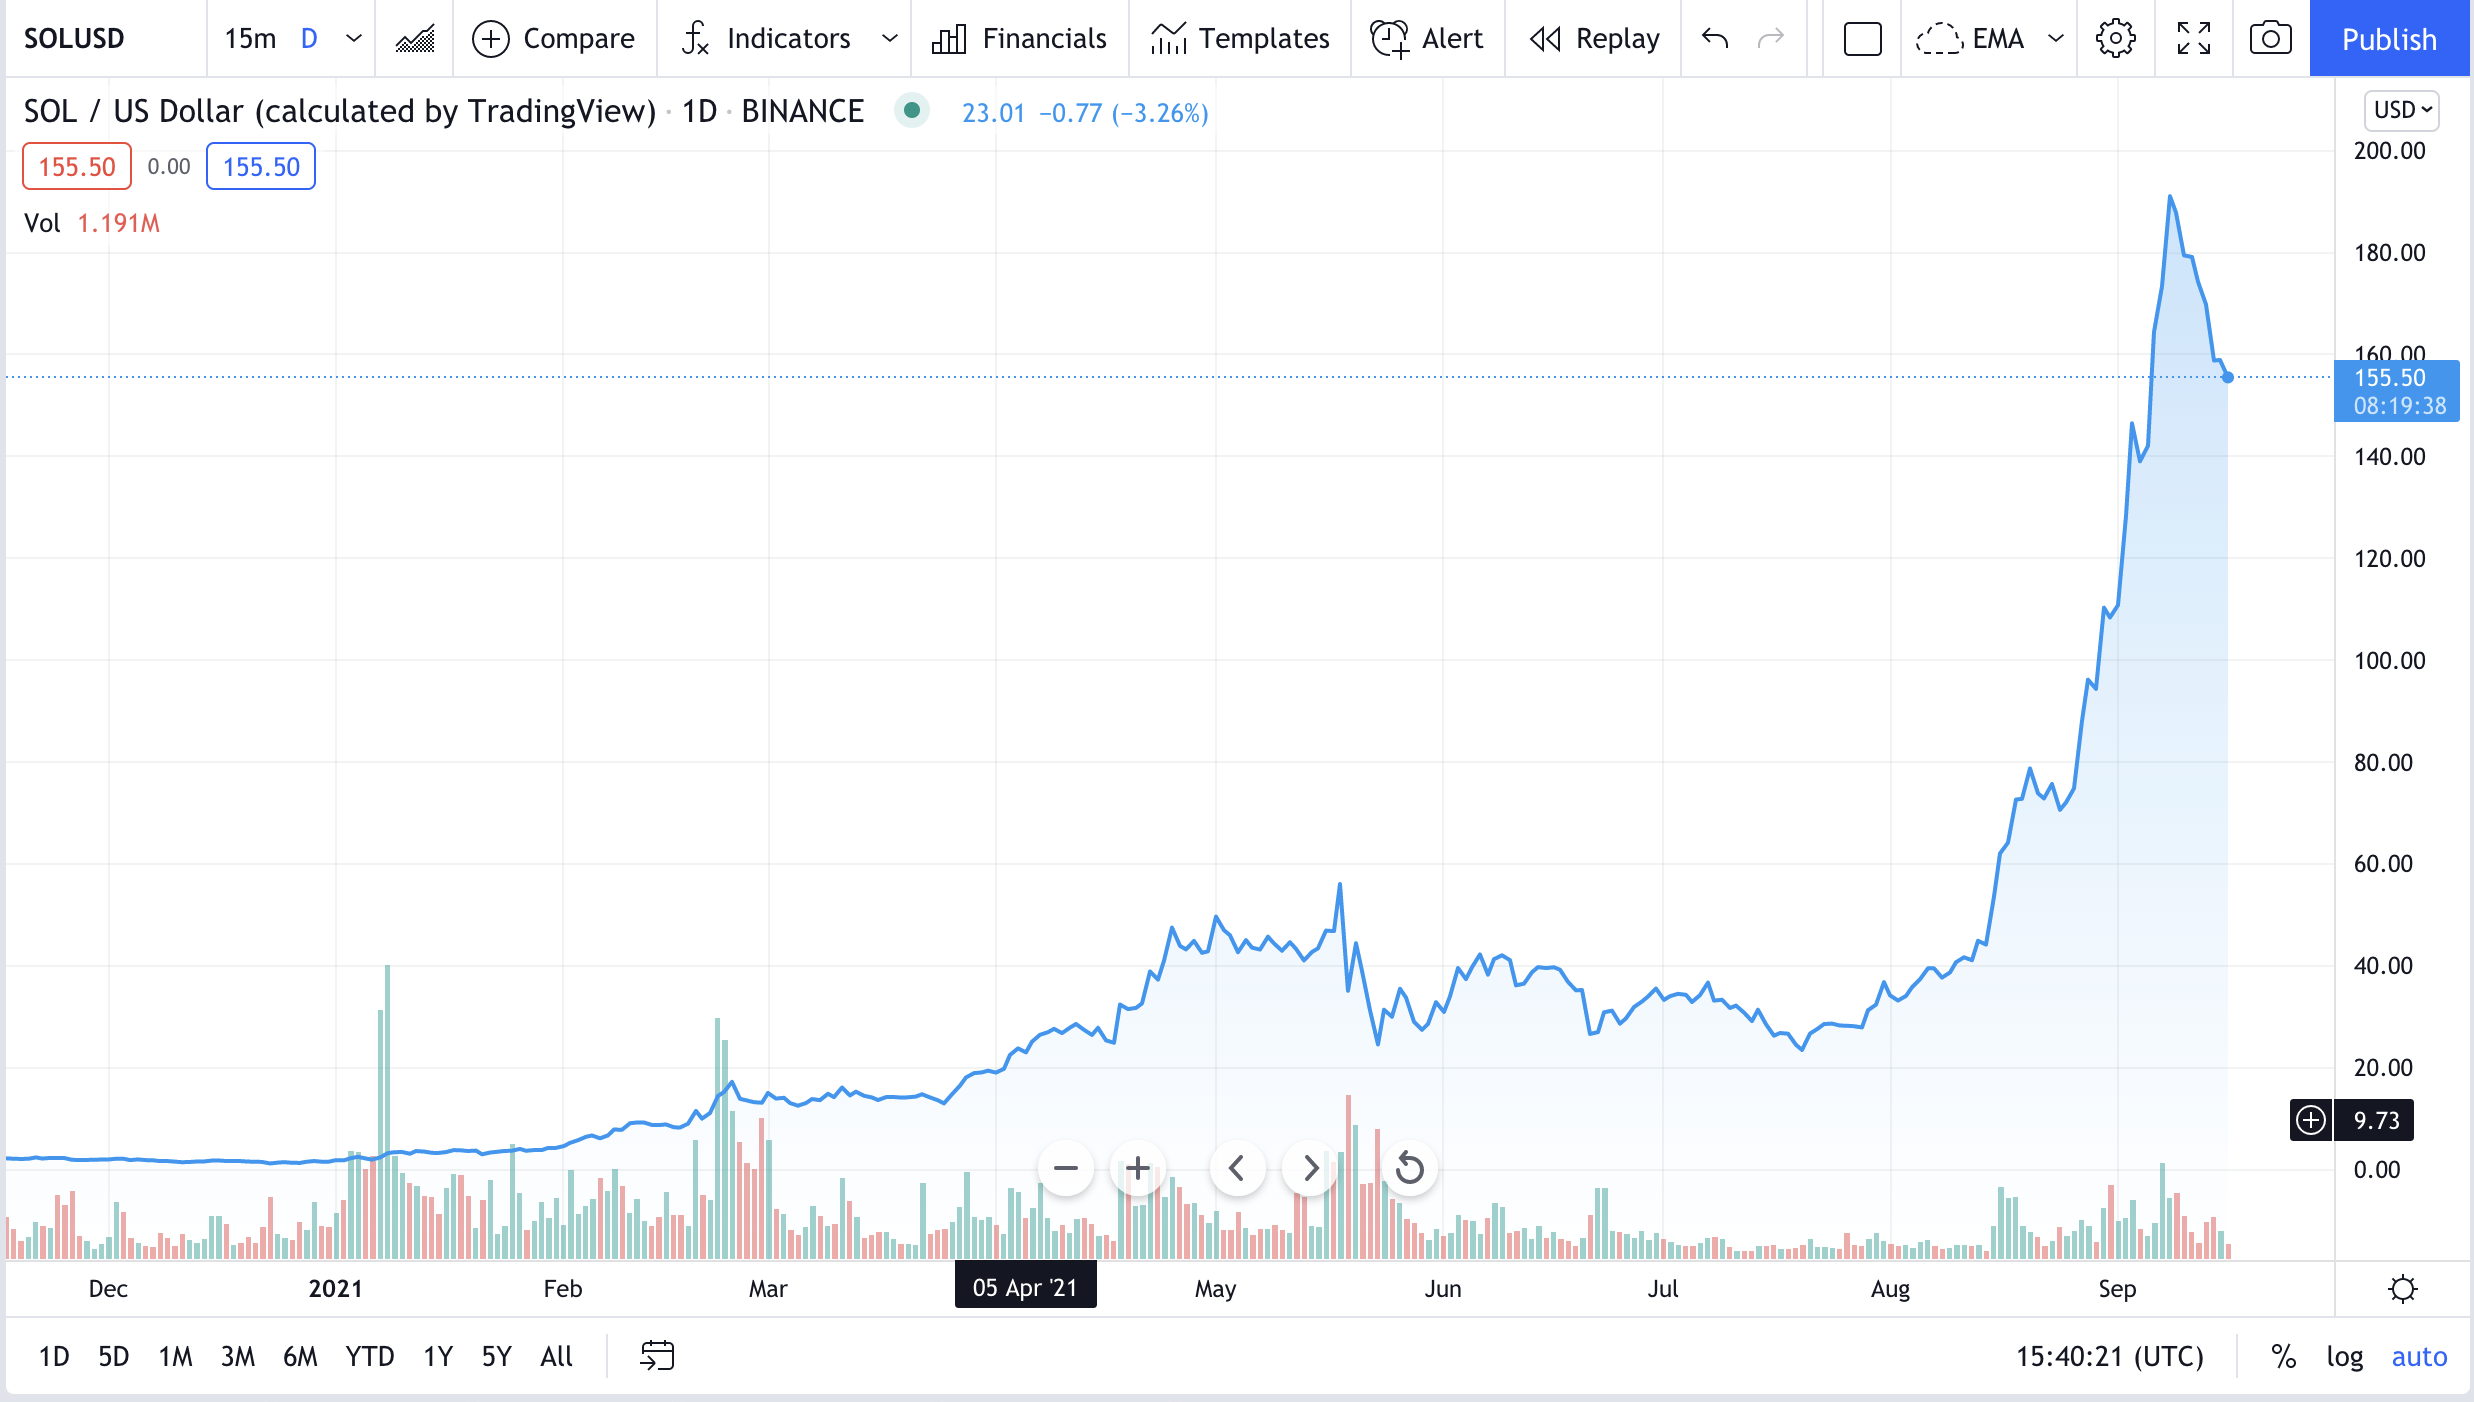This screenshot has height=1402, width=2474.
Task: Toggle the percent scale mode
Action: coord(2283,1357)
